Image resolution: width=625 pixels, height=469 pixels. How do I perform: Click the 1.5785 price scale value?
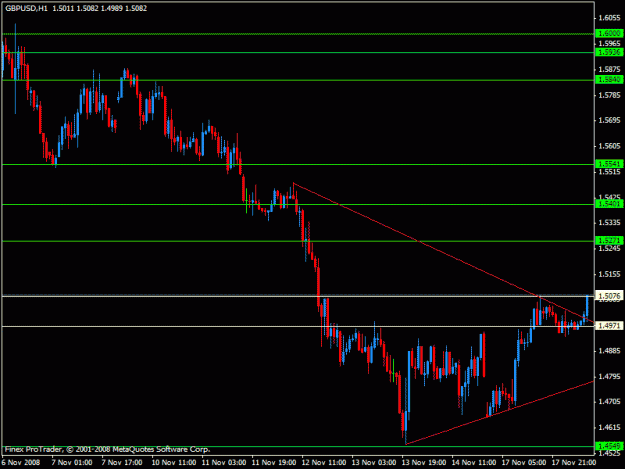(x=609, y=95)
